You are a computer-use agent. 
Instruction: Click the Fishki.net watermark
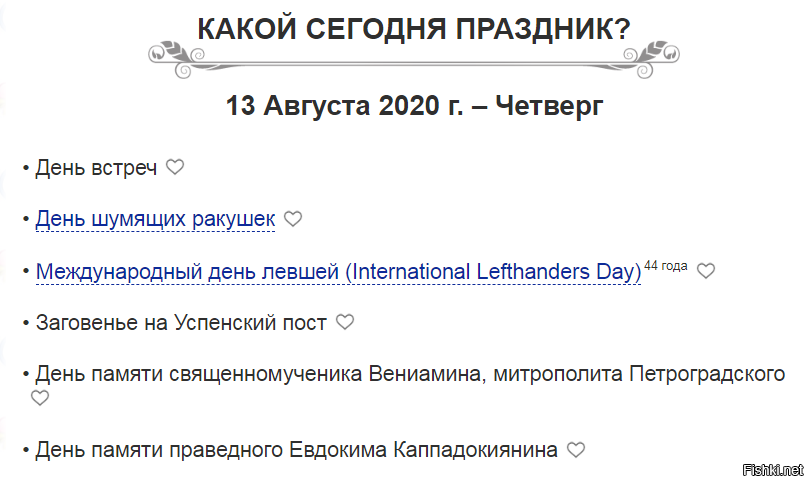tap(774, 469)
